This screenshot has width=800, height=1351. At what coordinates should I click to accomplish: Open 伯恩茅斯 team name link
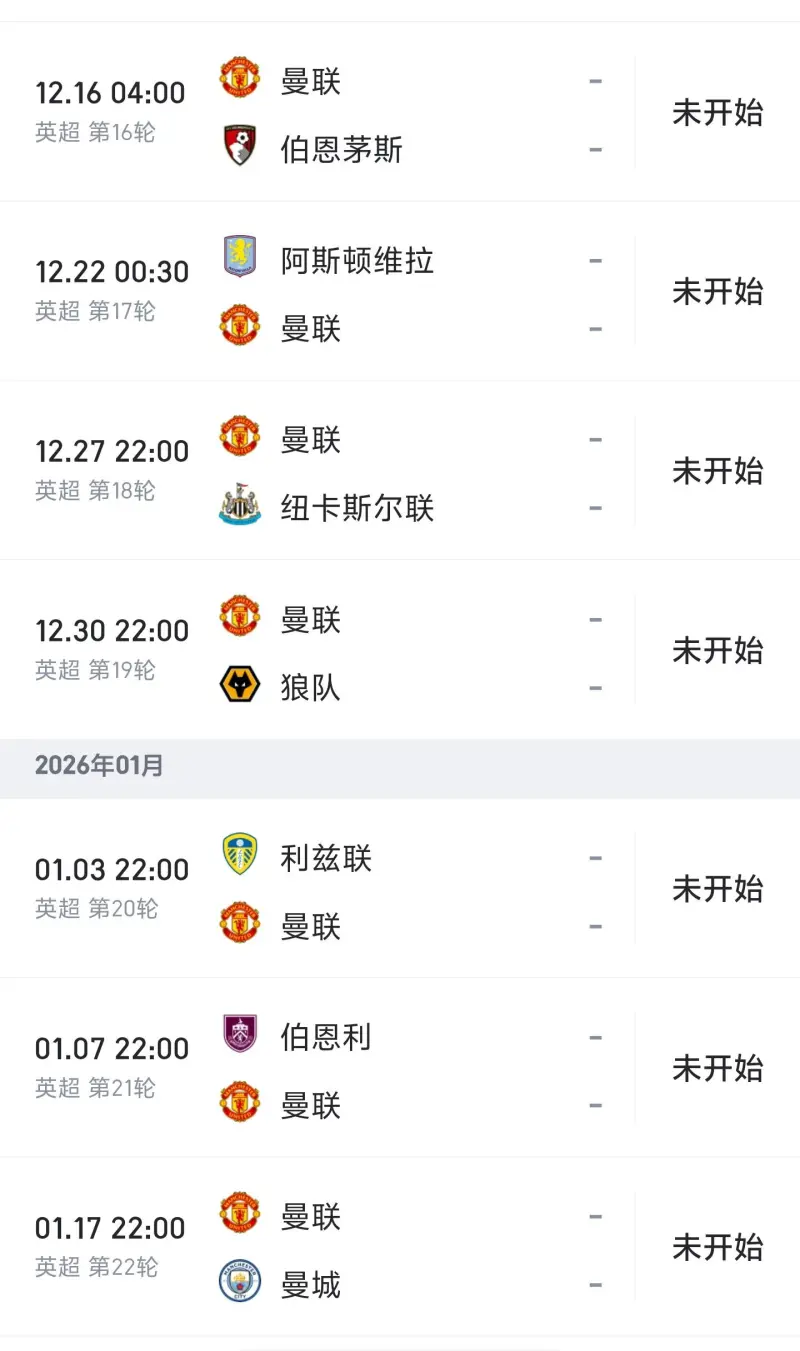341,150
